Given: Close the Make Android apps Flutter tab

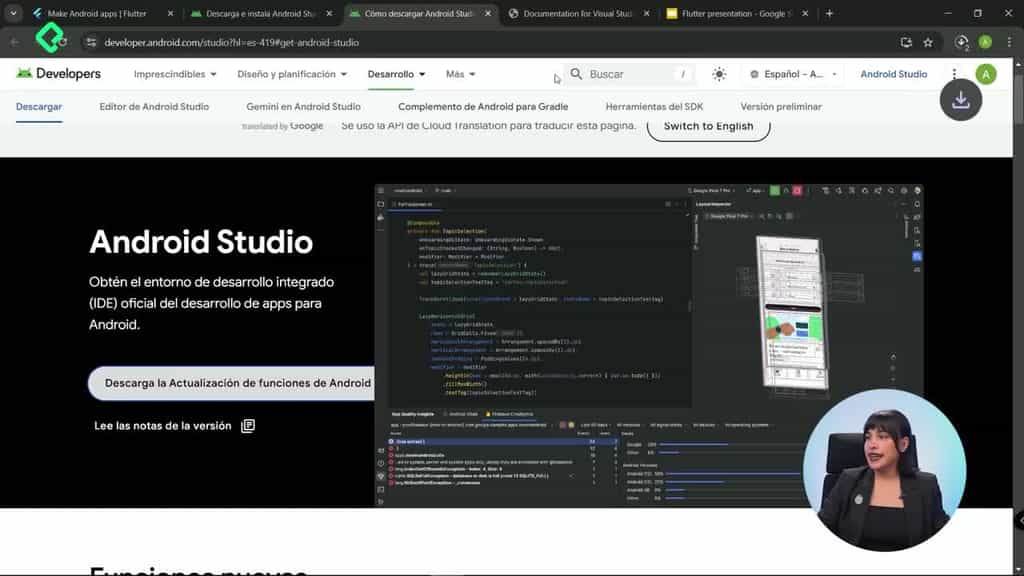Looking at the screenshot, I should (170, 13).
